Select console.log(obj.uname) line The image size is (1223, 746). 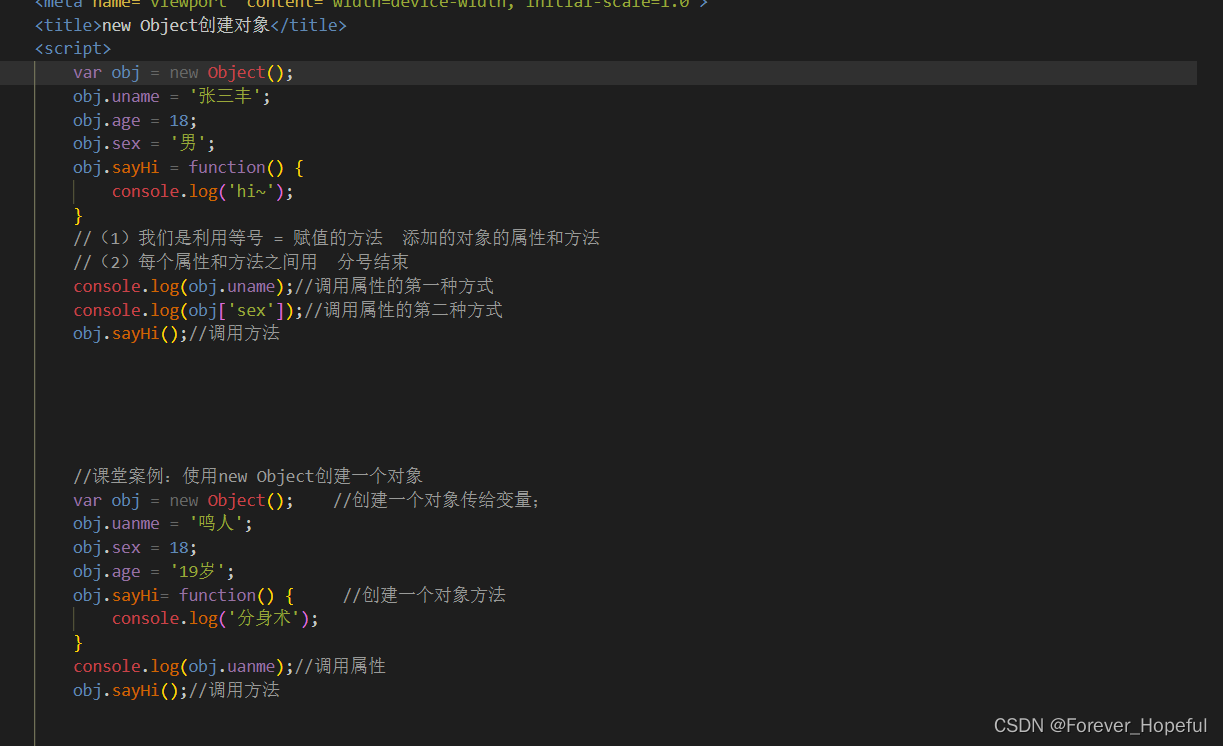[x=180, y=285]
